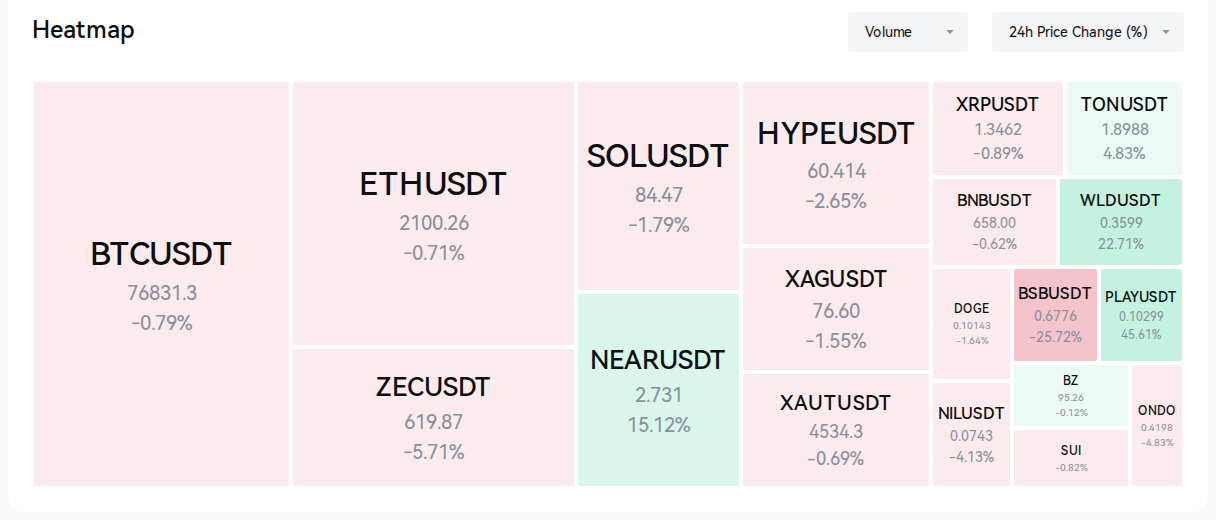Click the ONDO tile
Image resolution: width=1216 pixels, height=520 pixels.
click(x=1157, y=425)
